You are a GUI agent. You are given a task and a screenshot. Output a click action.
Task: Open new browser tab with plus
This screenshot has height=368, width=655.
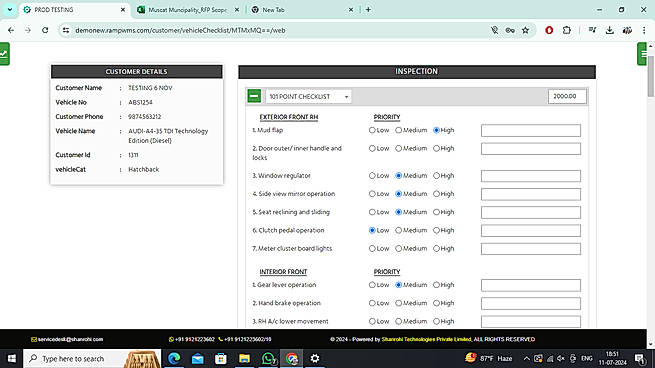tap(368, 10)
